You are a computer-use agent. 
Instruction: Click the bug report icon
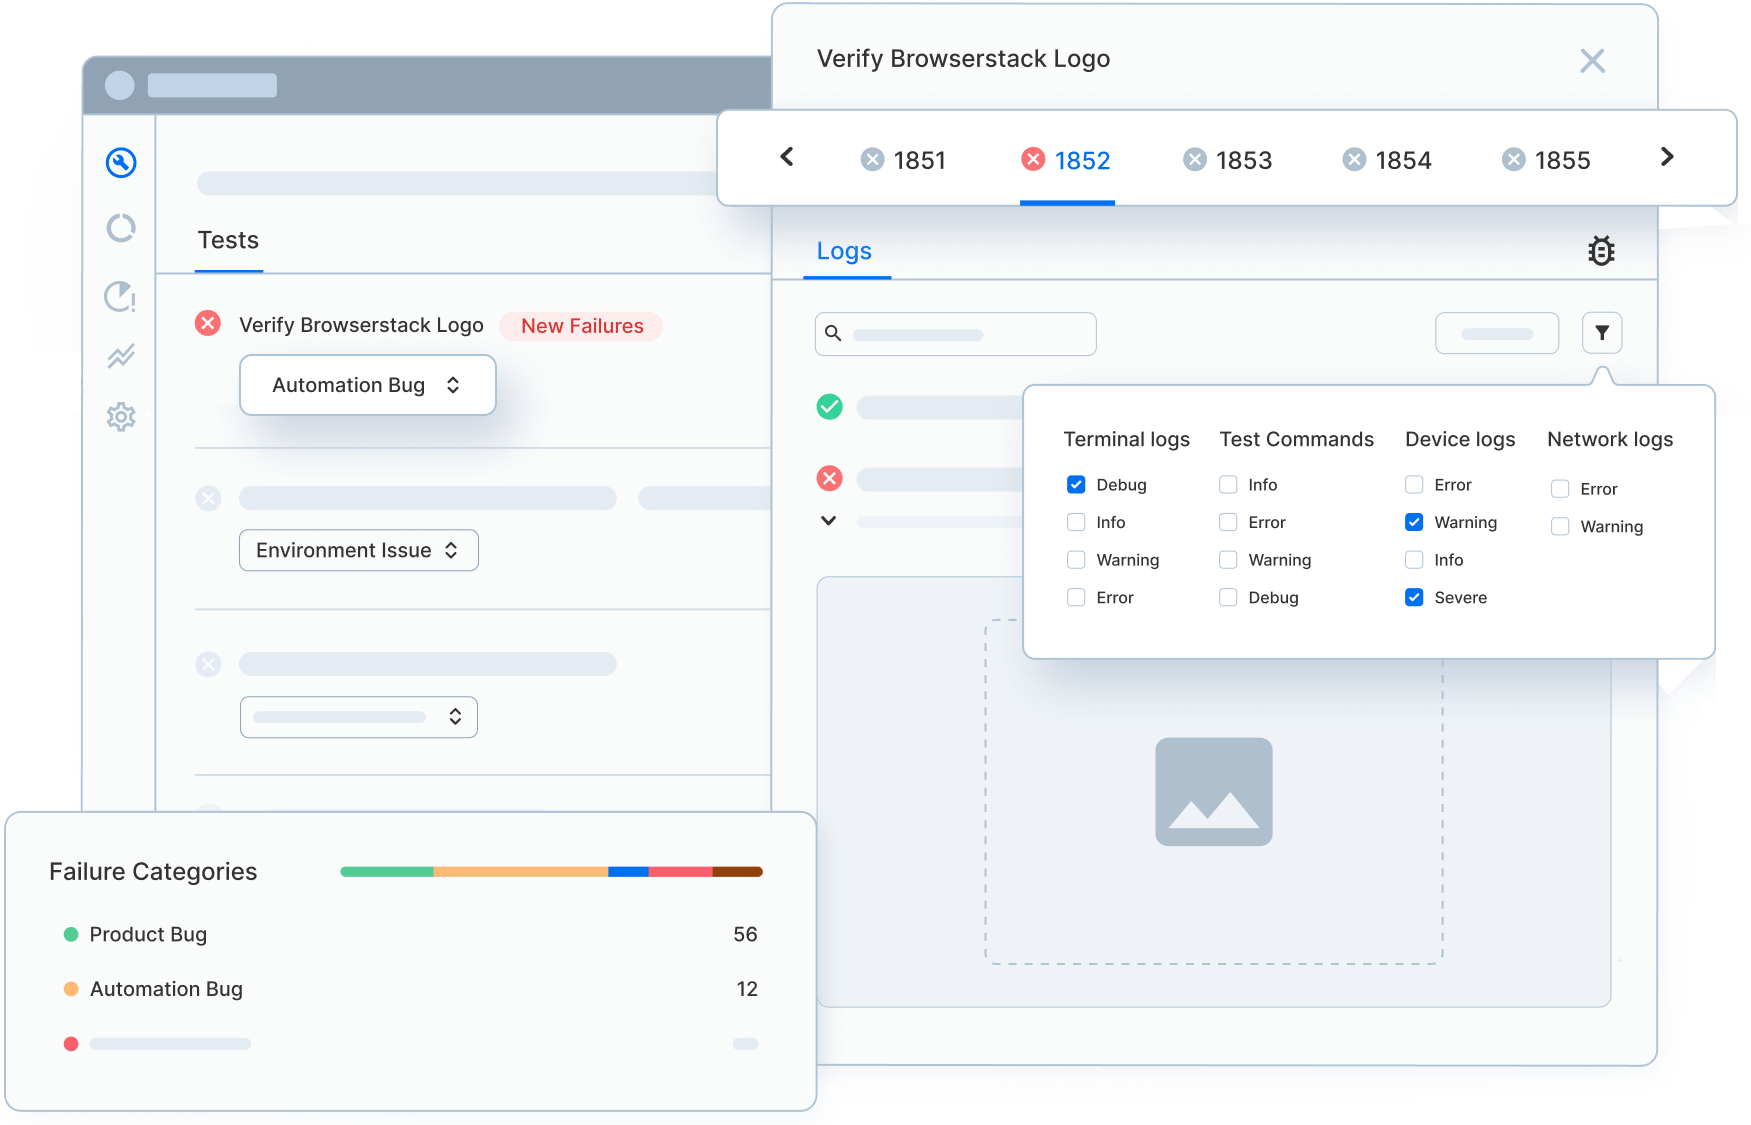point(1601,251)
